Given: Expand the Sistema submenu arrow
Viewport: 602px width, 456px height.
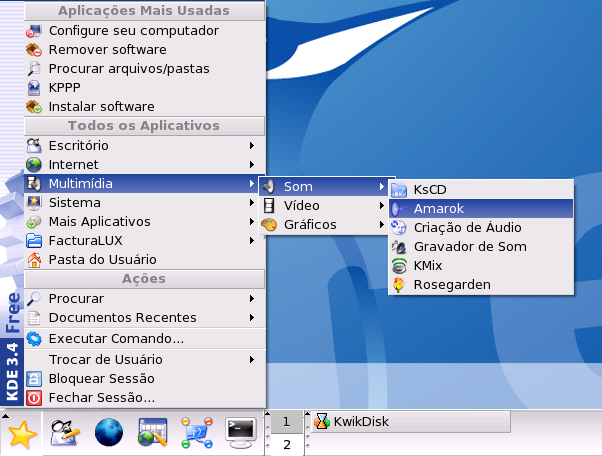Looking at the screenshot, I should [x=252, y=203].
